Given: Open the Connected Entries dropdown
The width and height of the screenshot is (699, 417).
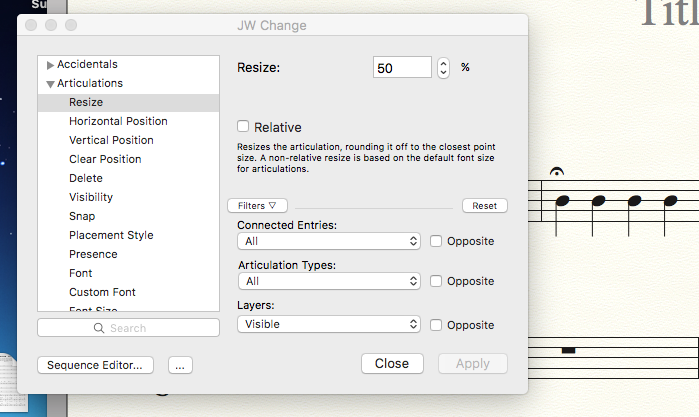Looking at the screenshot, I should [328, 241].
